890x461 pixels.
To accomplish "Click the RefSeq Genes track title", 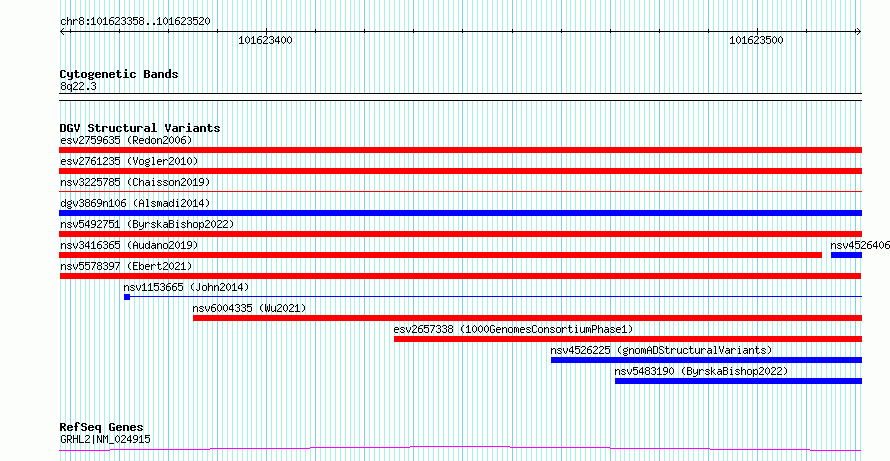I will pyautogui.click(x=102, y=427).
